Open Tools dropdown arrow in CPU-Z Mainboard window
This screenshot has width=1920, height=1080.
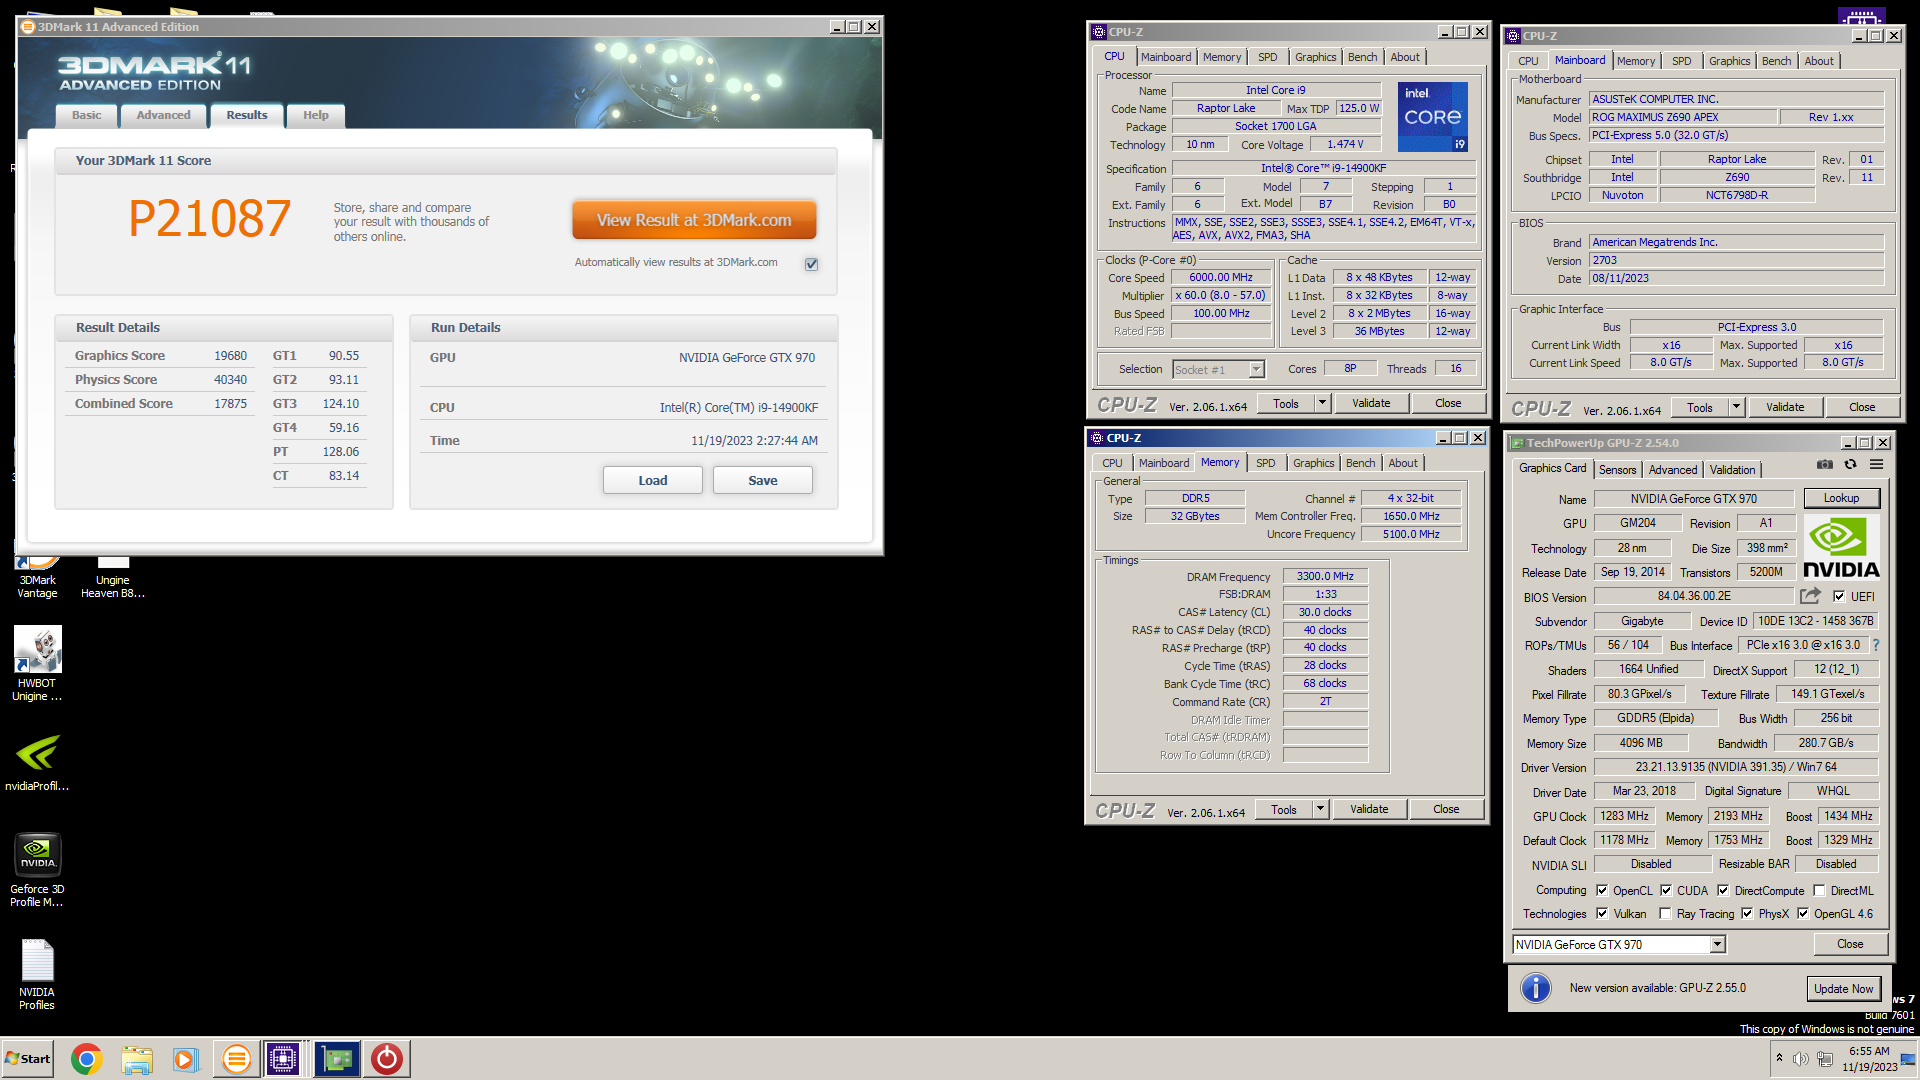pyautogui.click(x=1736, y=407)
